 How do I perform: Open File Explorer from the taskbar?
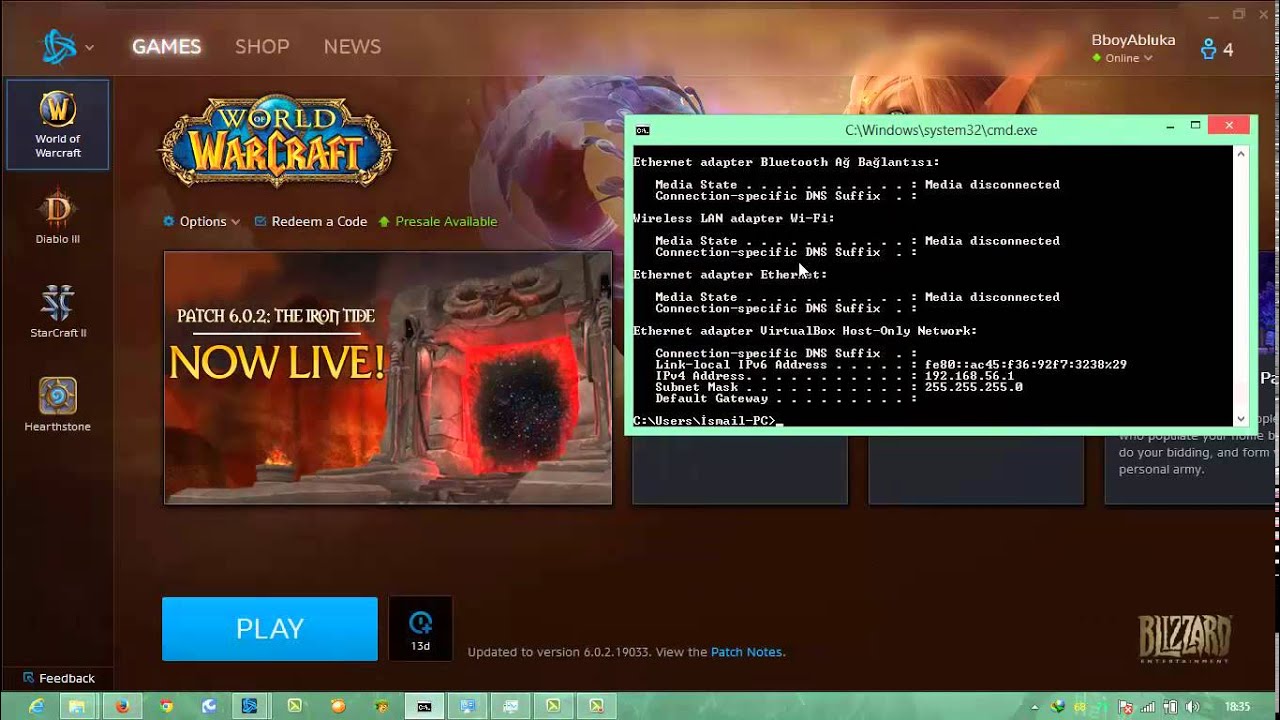coord(78,706)
